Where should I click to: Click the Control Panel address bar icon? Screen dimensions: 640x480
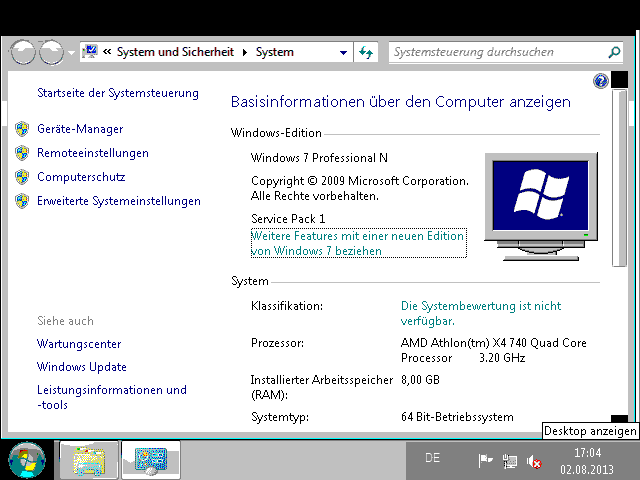click(x=90, y=52)
